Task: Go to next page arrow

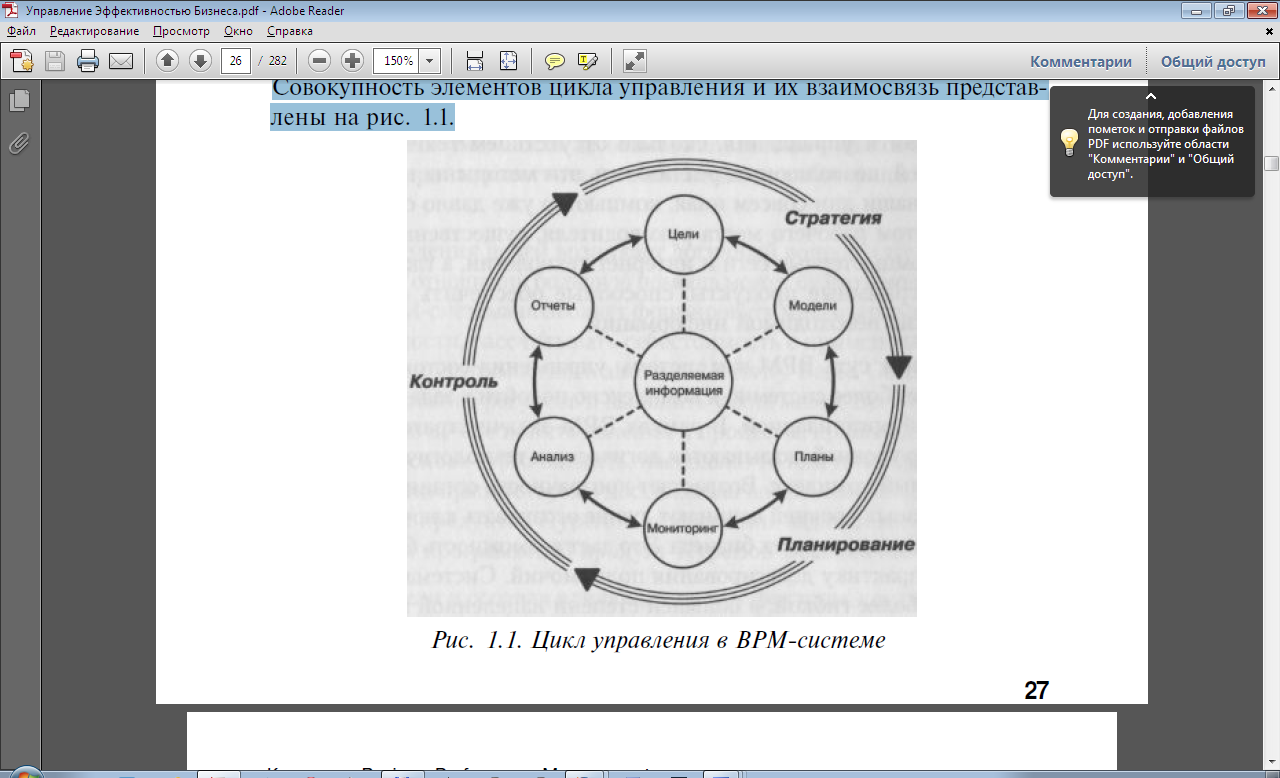Action: 200,61
